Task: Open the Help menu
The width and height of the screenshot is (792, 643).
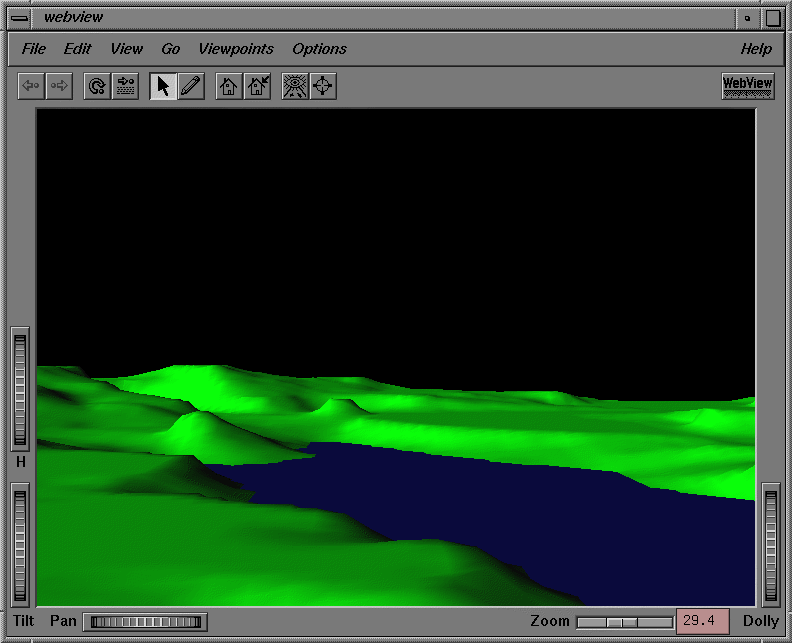Action: (x=756, y=49)
